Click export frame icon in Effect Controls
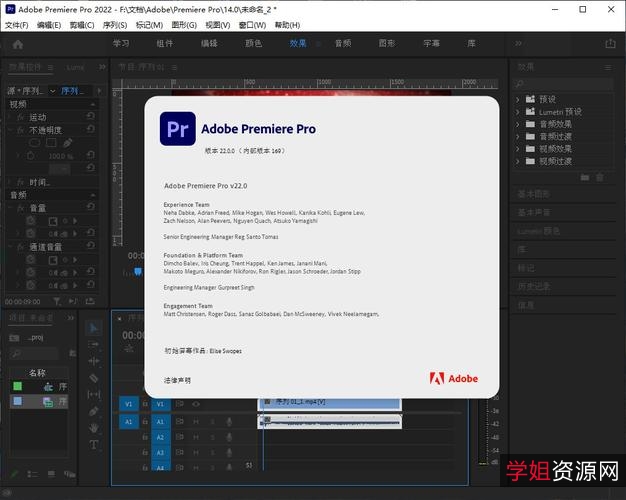Image resolution: width=626 pixels, height=500 pixels. [90, 301]
